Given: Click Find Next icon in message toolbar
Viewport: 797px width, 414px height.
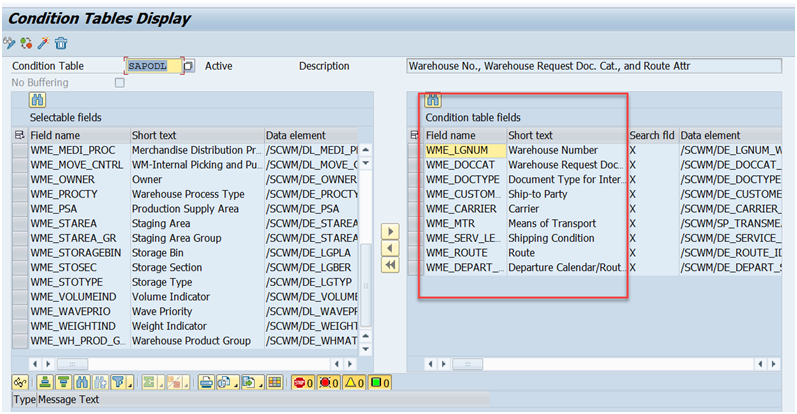Looking at the screenshot, I should [100, 382].
